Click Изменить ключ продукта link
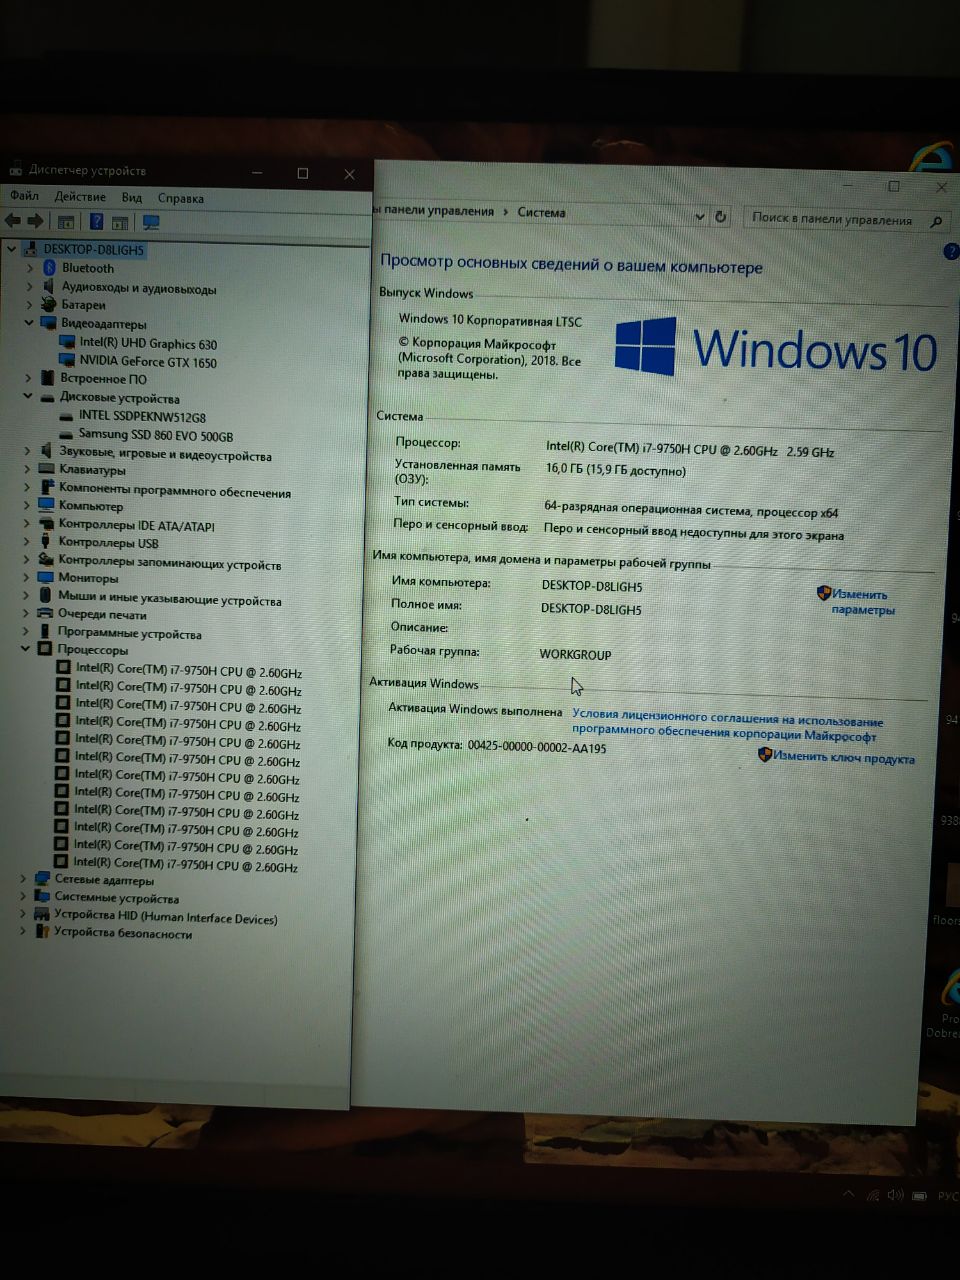Screen dimensions: 960x1280 click(x=843, y=757)
